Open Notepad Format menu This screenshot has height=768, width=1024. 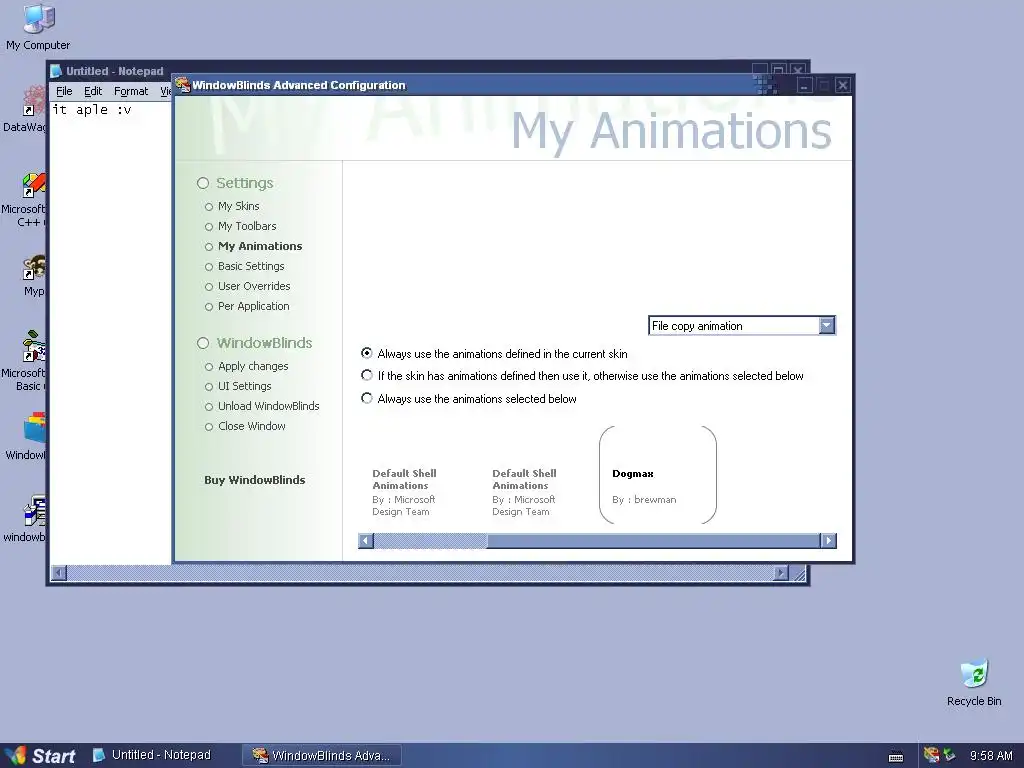tap(131, 91)
